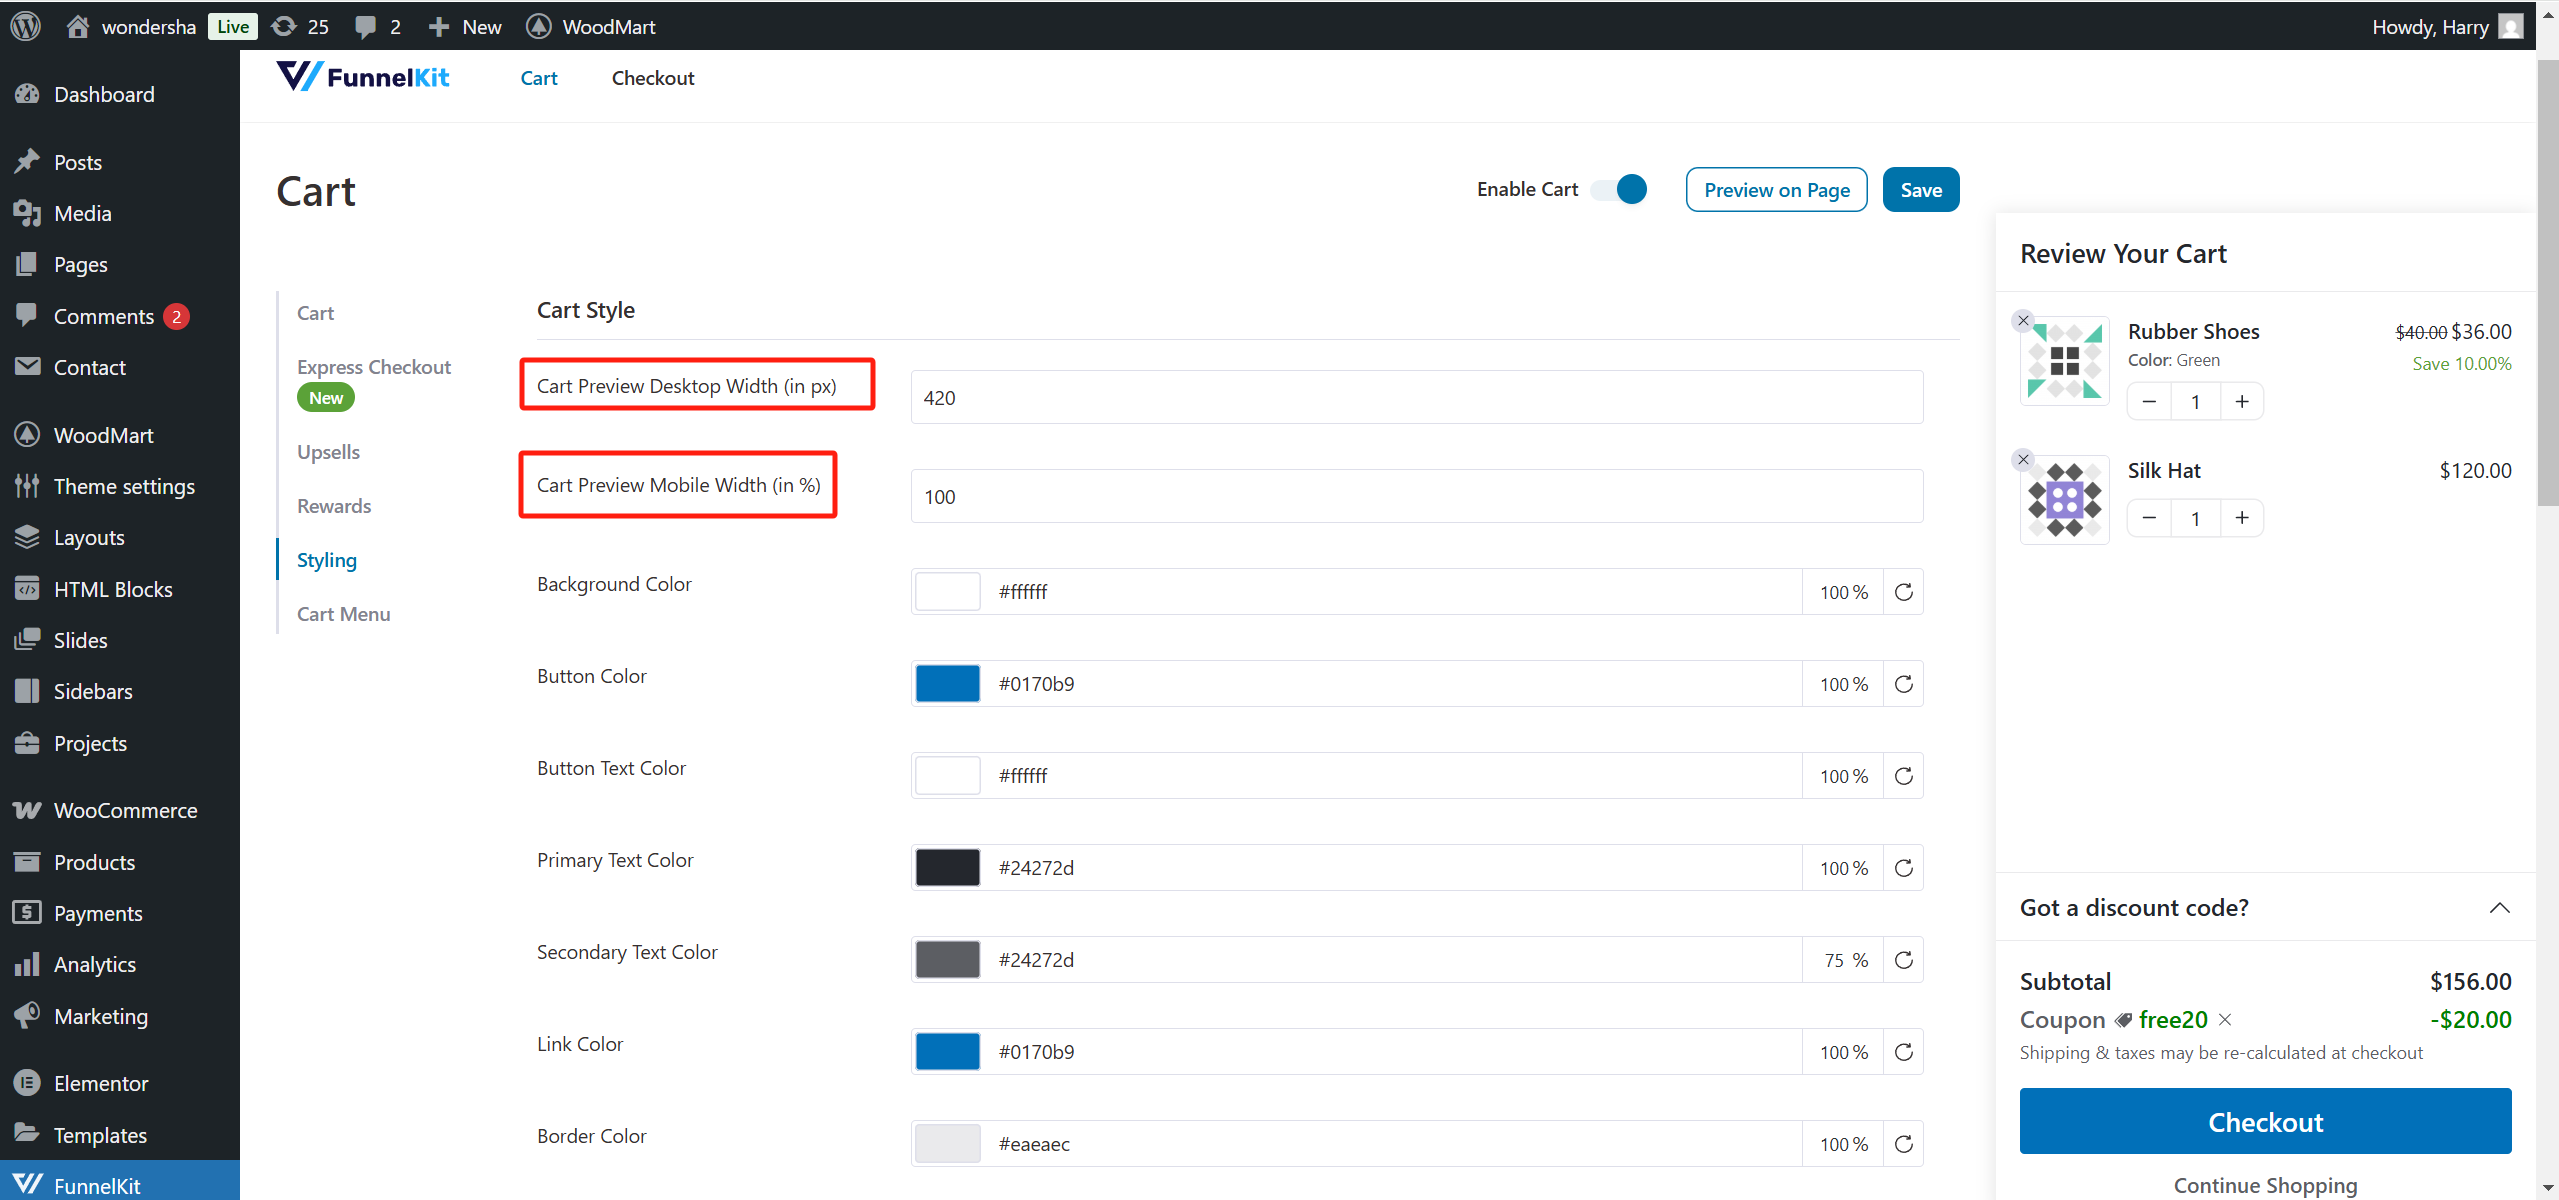Screen dimensions: 2559x1200
Task: Remove Rubber Shoes from cart preview
Action: [2023, 321]
